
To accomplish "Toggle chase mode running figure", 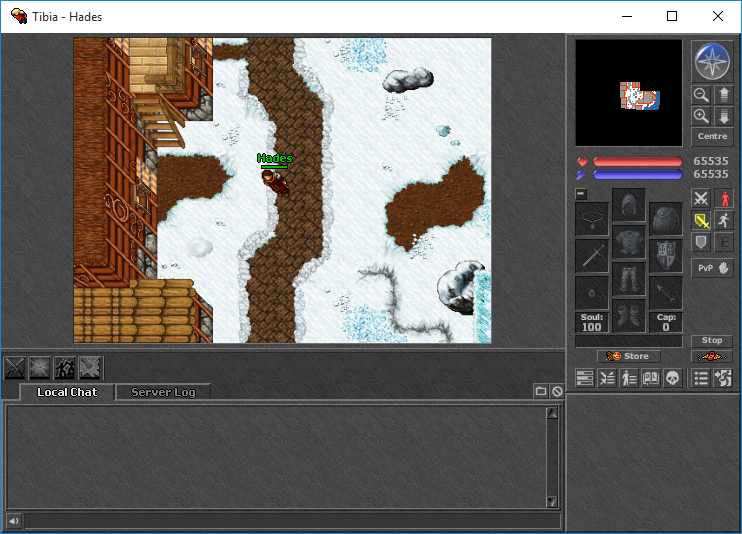I will click(724, 221).
